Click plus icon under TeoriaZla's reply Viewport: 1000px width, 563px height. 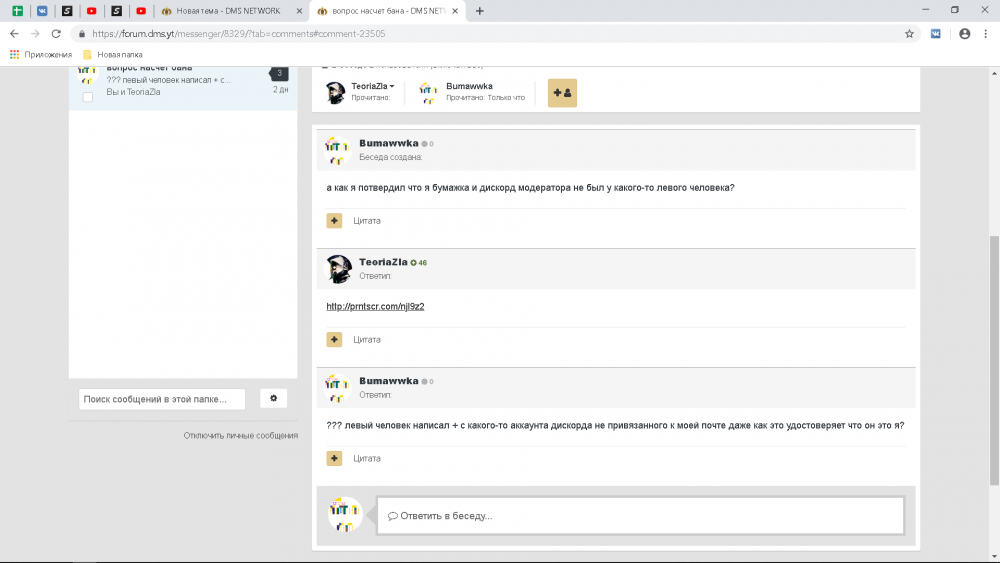pos(334,339)
